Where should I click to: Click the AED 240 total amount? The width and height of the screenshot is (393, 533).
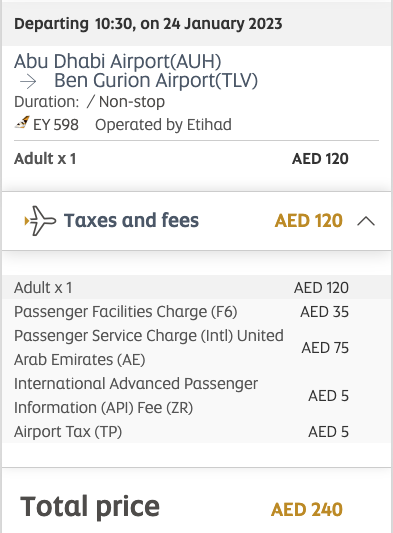307,510
